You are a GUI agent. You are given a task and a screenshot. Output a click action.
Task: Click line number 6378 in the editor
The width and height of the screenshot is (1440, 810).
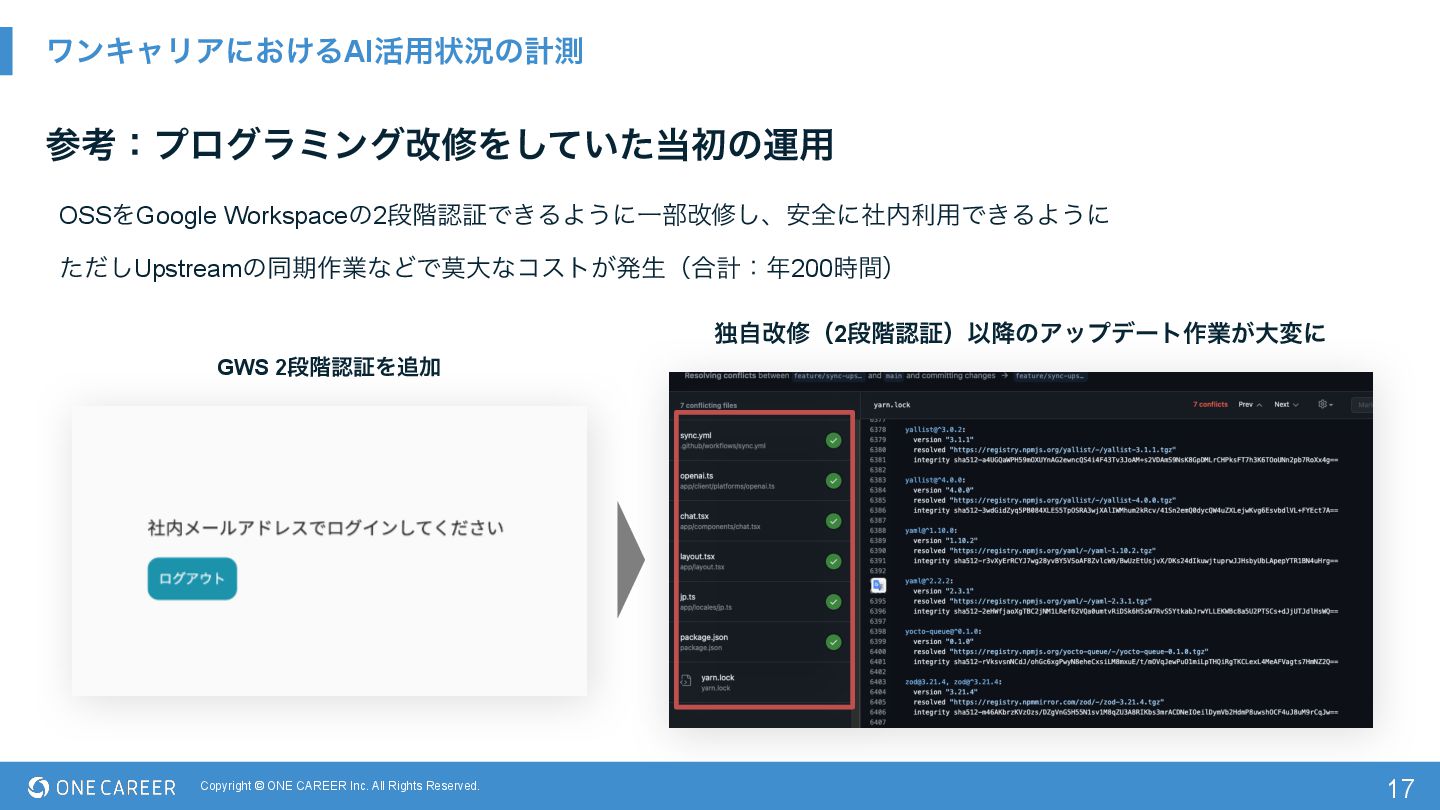pyautogui.click(x=878, y=429)
